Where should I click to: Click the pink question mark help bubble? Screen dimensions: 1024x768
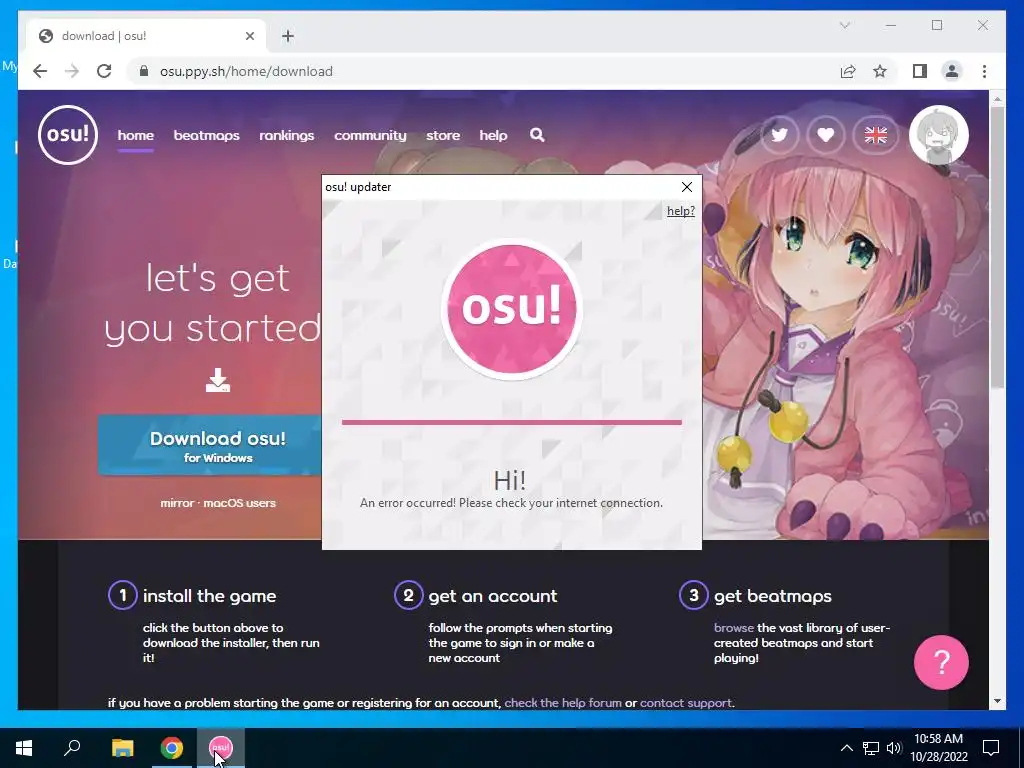[x=941, y=662]
